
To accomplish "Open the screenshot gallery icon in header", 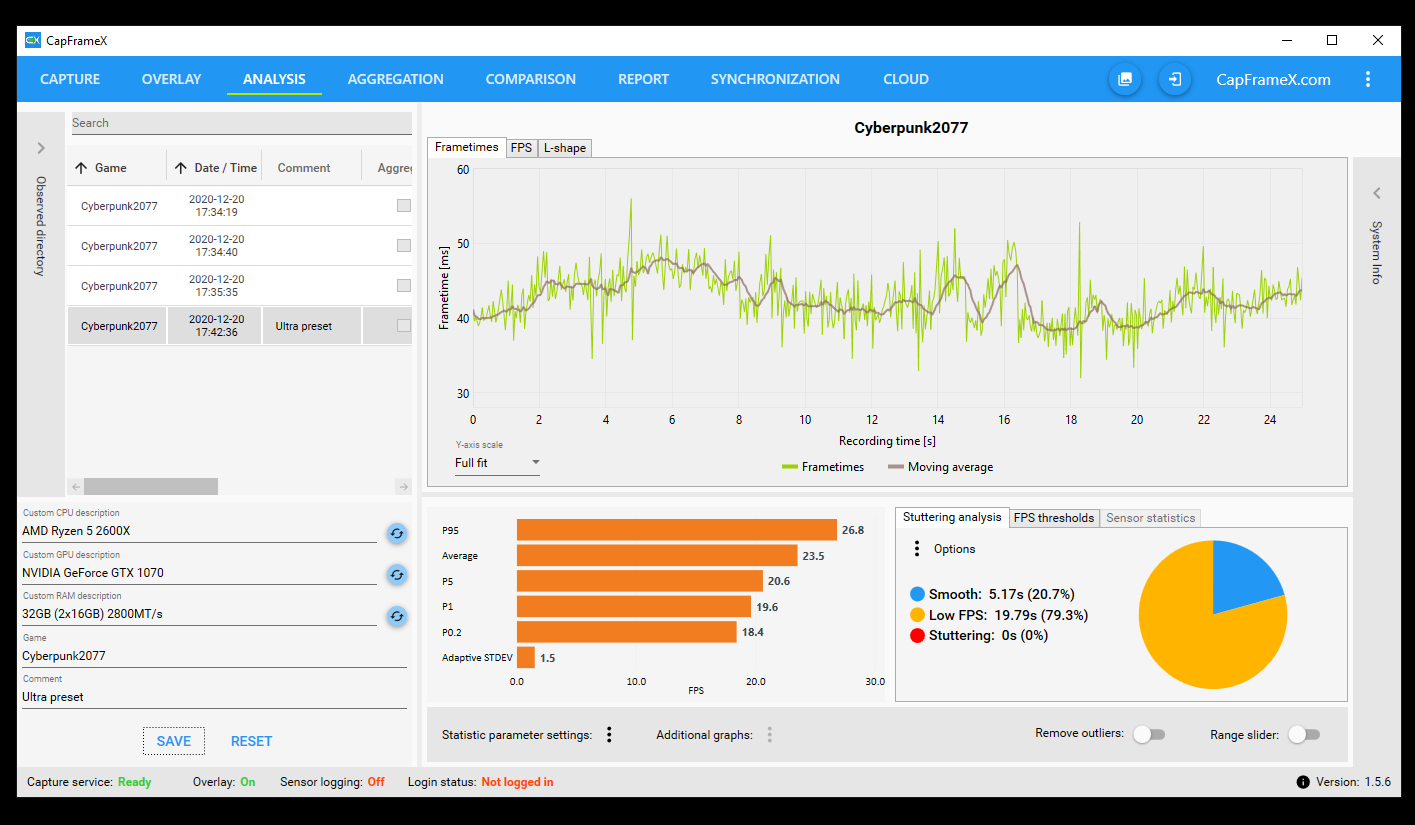I will coord(1125,79).
